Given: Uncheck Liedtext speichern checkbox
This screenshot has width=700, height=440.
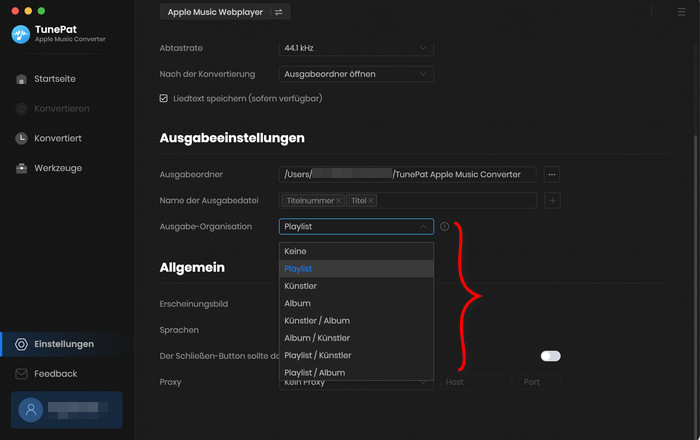Looking at the screenshot, I should pyautogui.click(x=164, y=98).
